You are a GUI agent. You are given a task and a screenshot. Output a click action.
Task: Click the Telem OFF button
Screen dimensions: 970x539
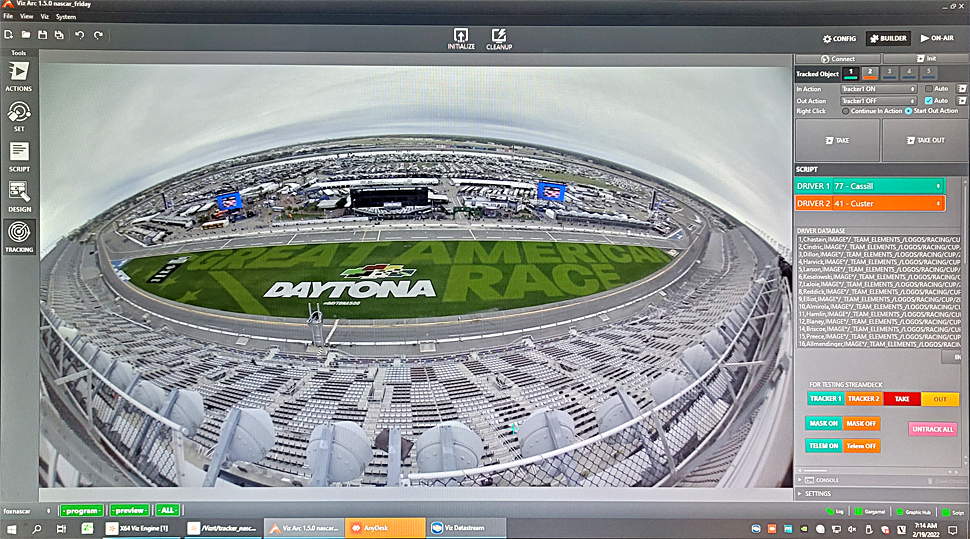pyautogui.click(x=861, y=446)
